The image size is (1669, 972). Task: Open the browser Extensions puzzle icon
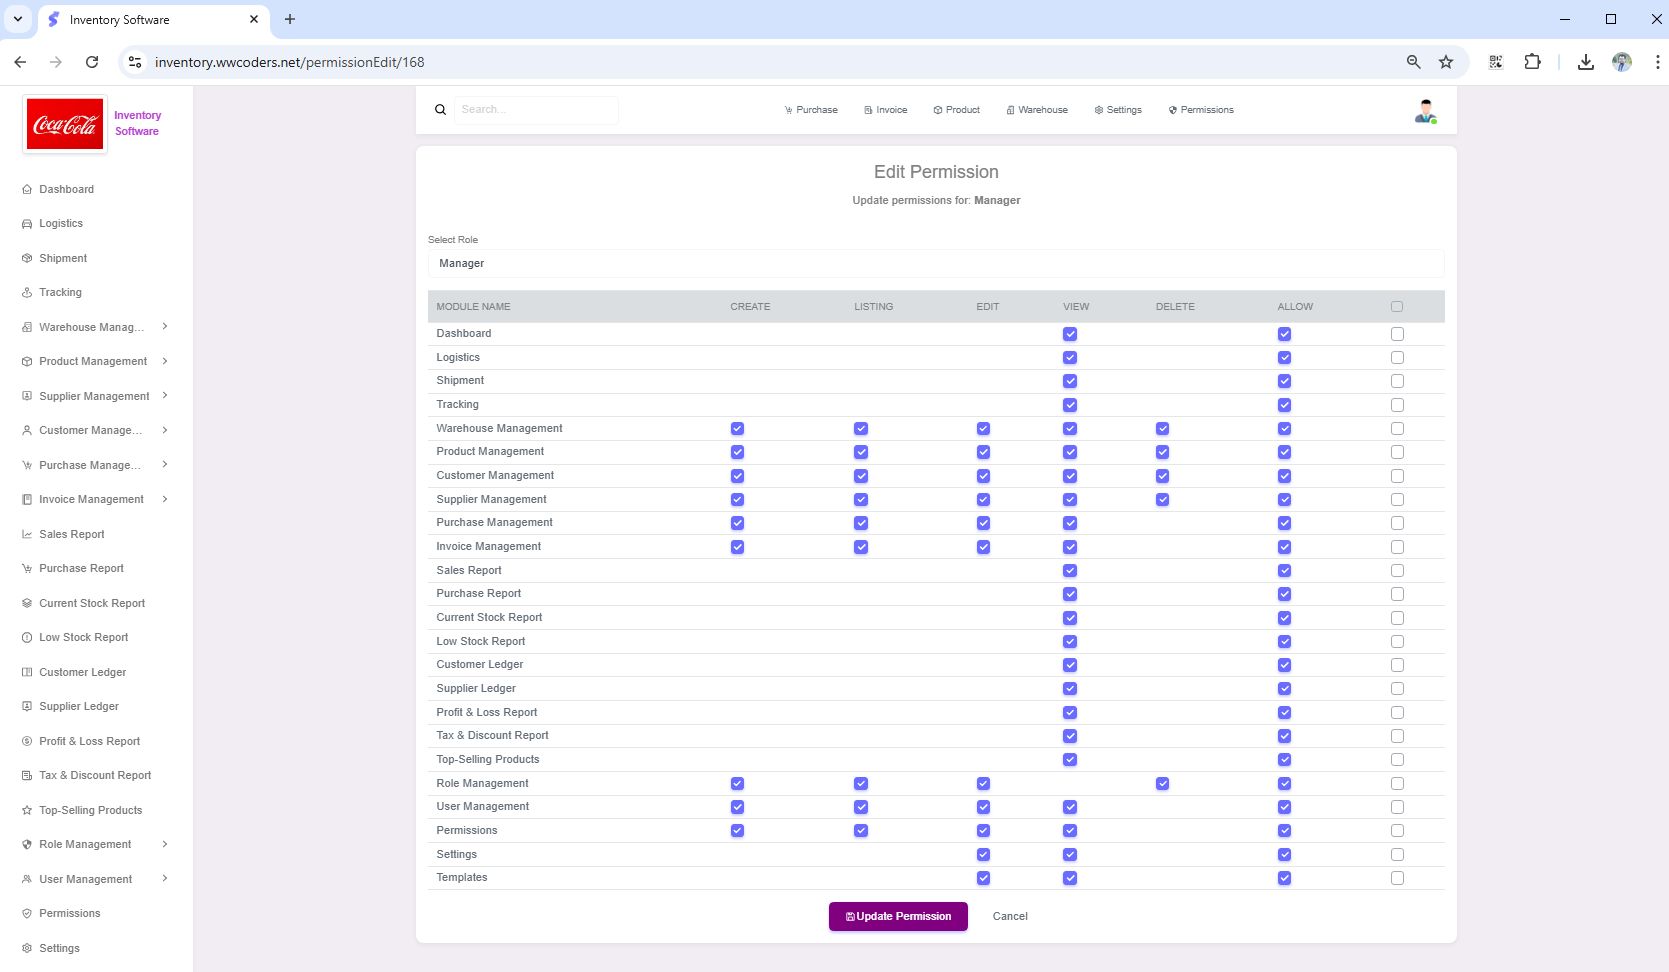click(1532, 62)
